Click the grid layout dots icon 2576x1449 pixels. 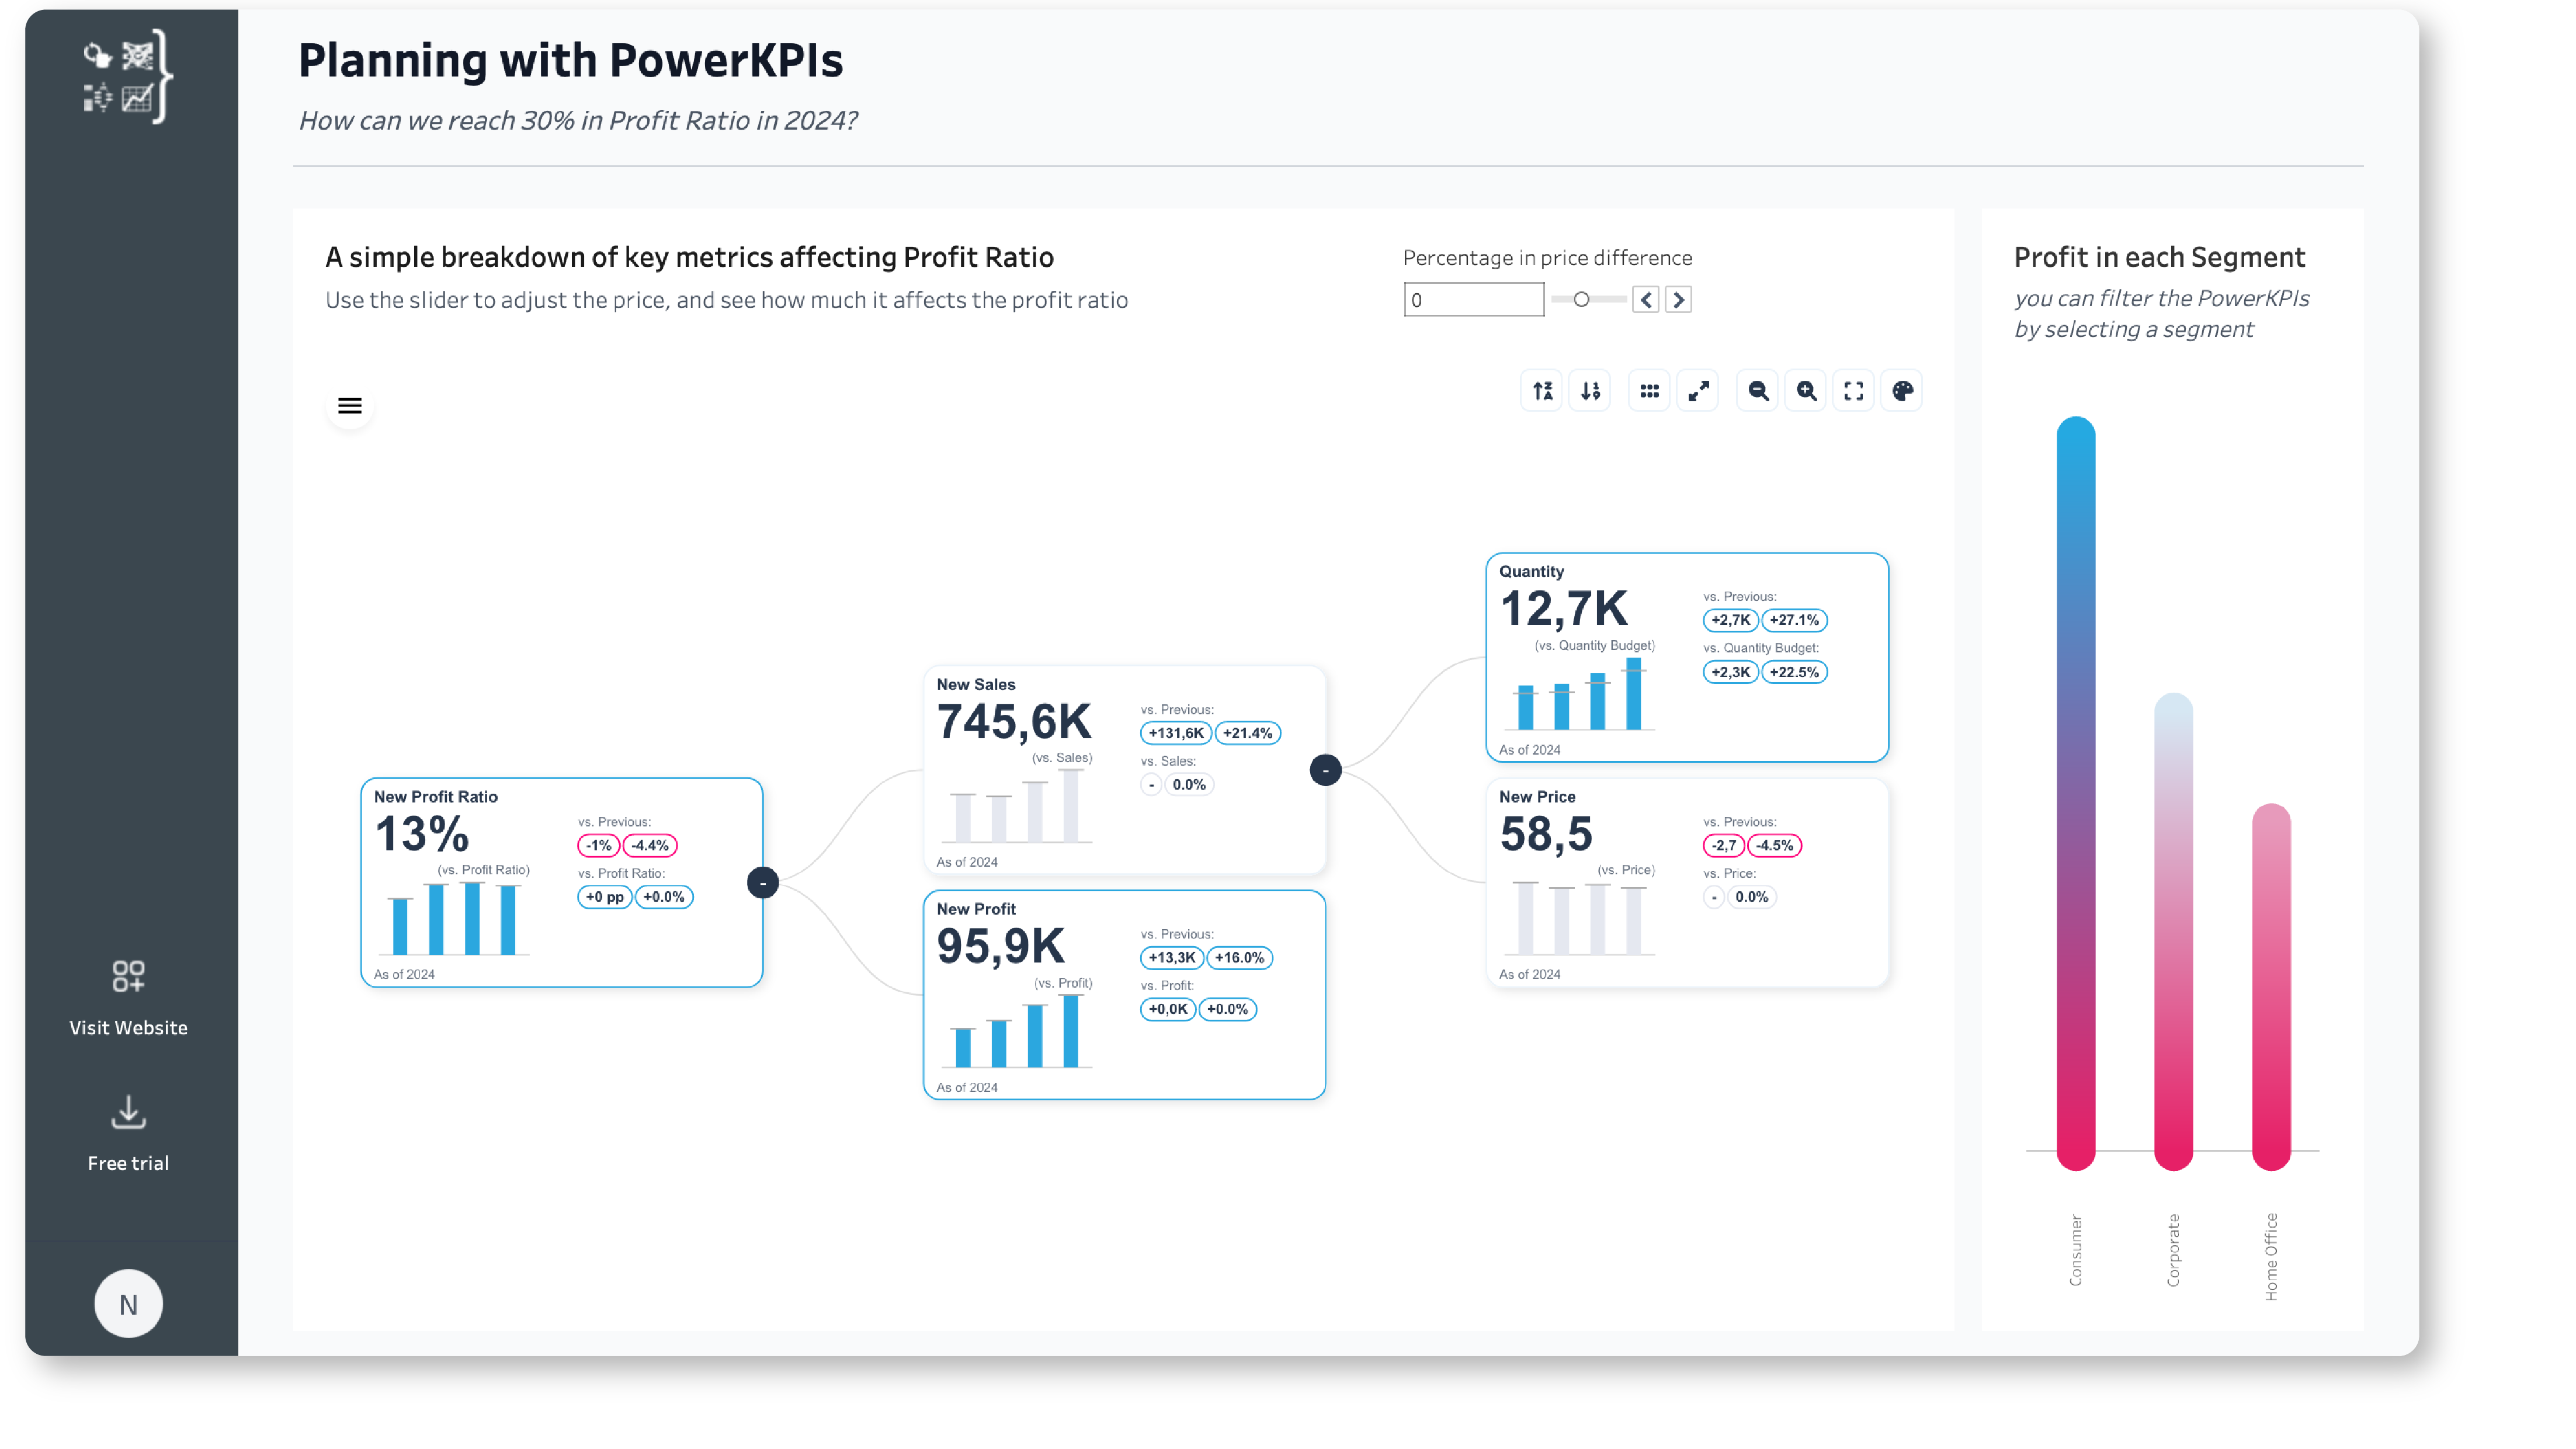(x=1649, y=391)
